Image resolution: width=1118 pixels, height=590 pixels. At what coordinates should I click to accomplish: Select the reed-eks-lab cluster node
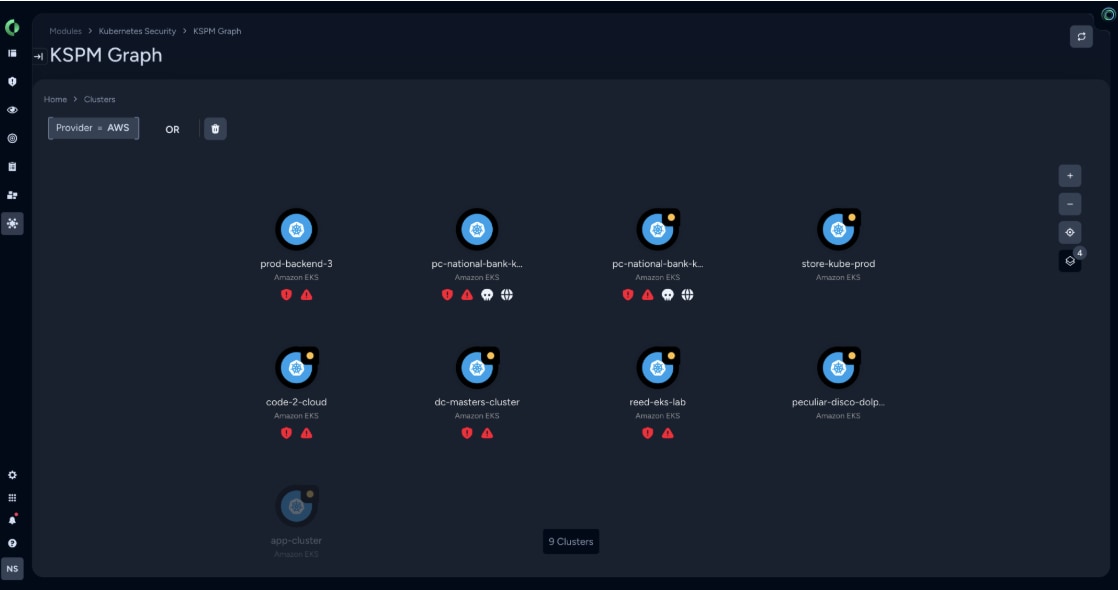(657, 367)
